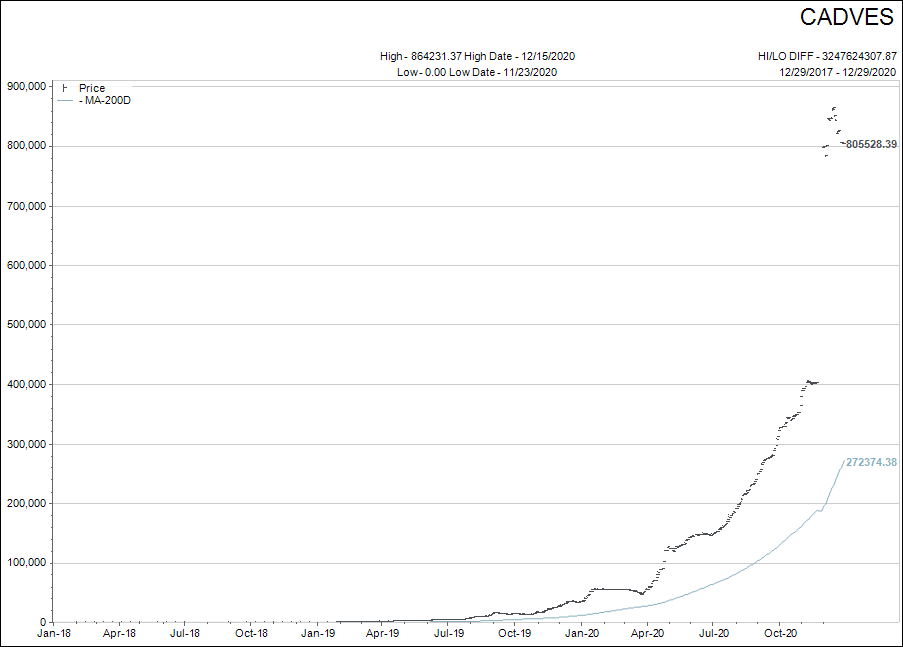
Task: Click the 272374.38 moving average value label
Action: pyautogui.click(x=871, y=462)
